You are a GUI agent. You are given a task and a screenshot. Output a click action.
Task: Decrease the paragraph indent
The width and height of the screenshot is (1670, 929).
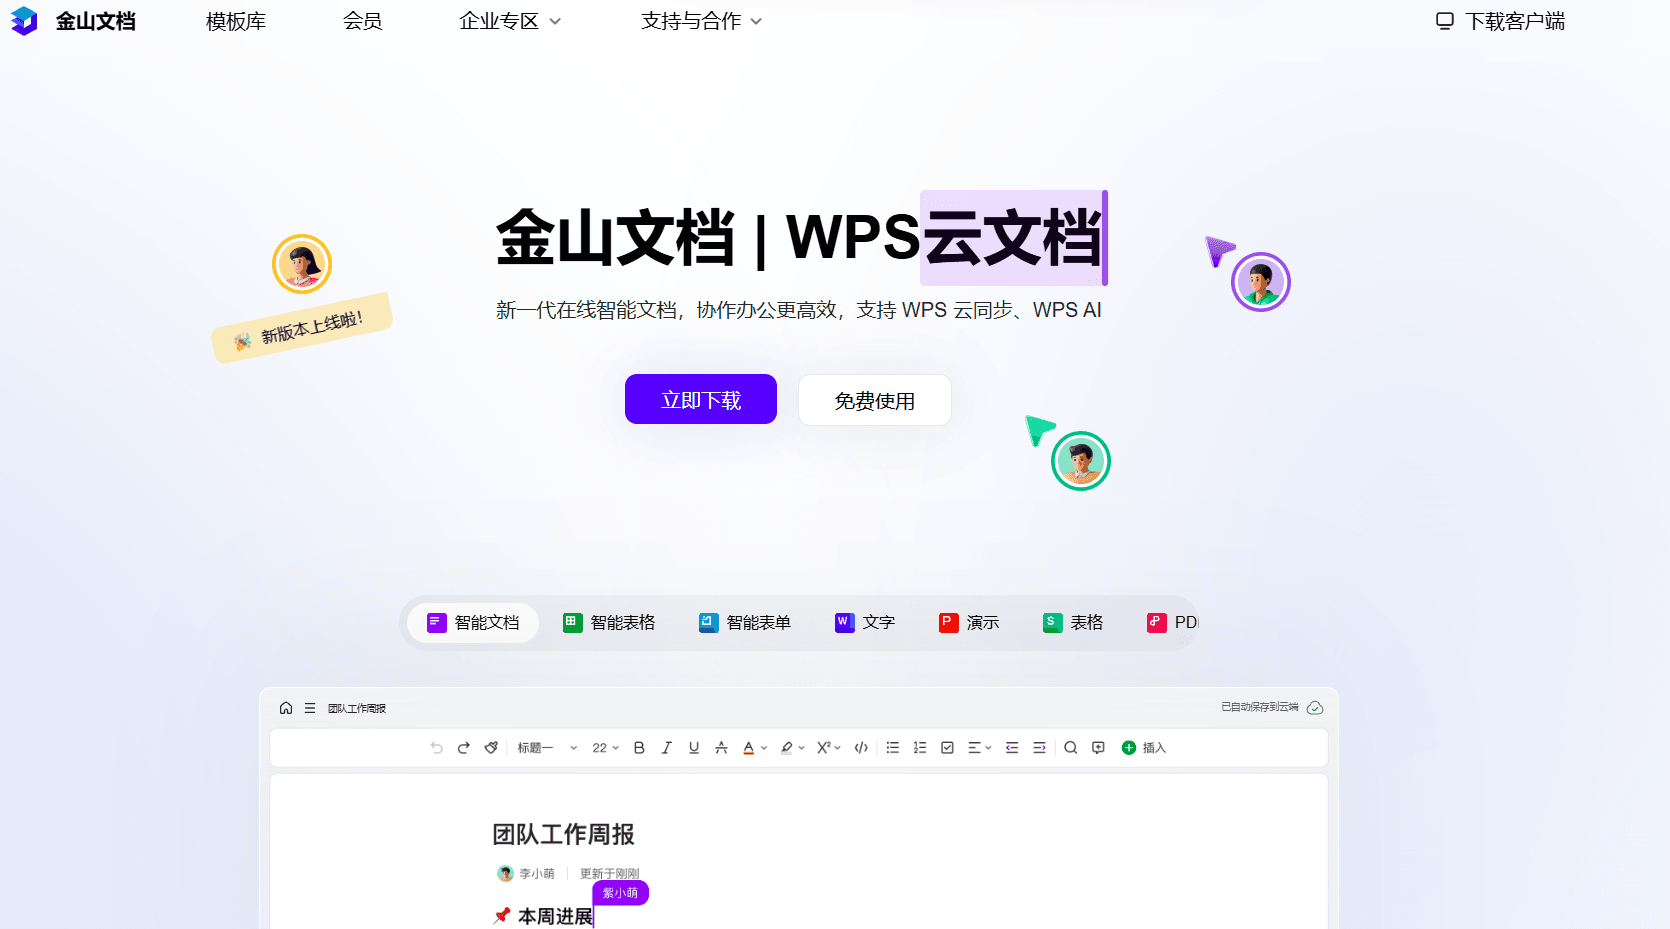pyautogui.click(x=1012, y=748)
